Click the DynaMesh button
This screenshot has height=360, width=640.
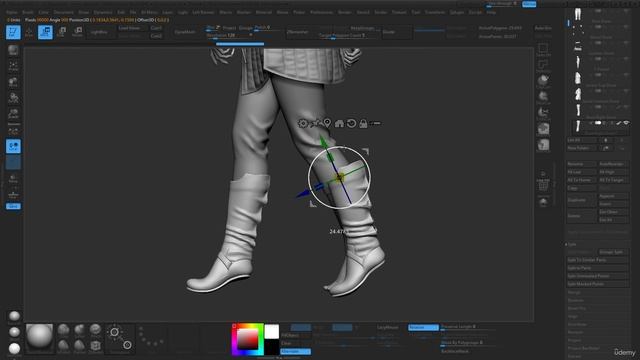pos(184,32)
